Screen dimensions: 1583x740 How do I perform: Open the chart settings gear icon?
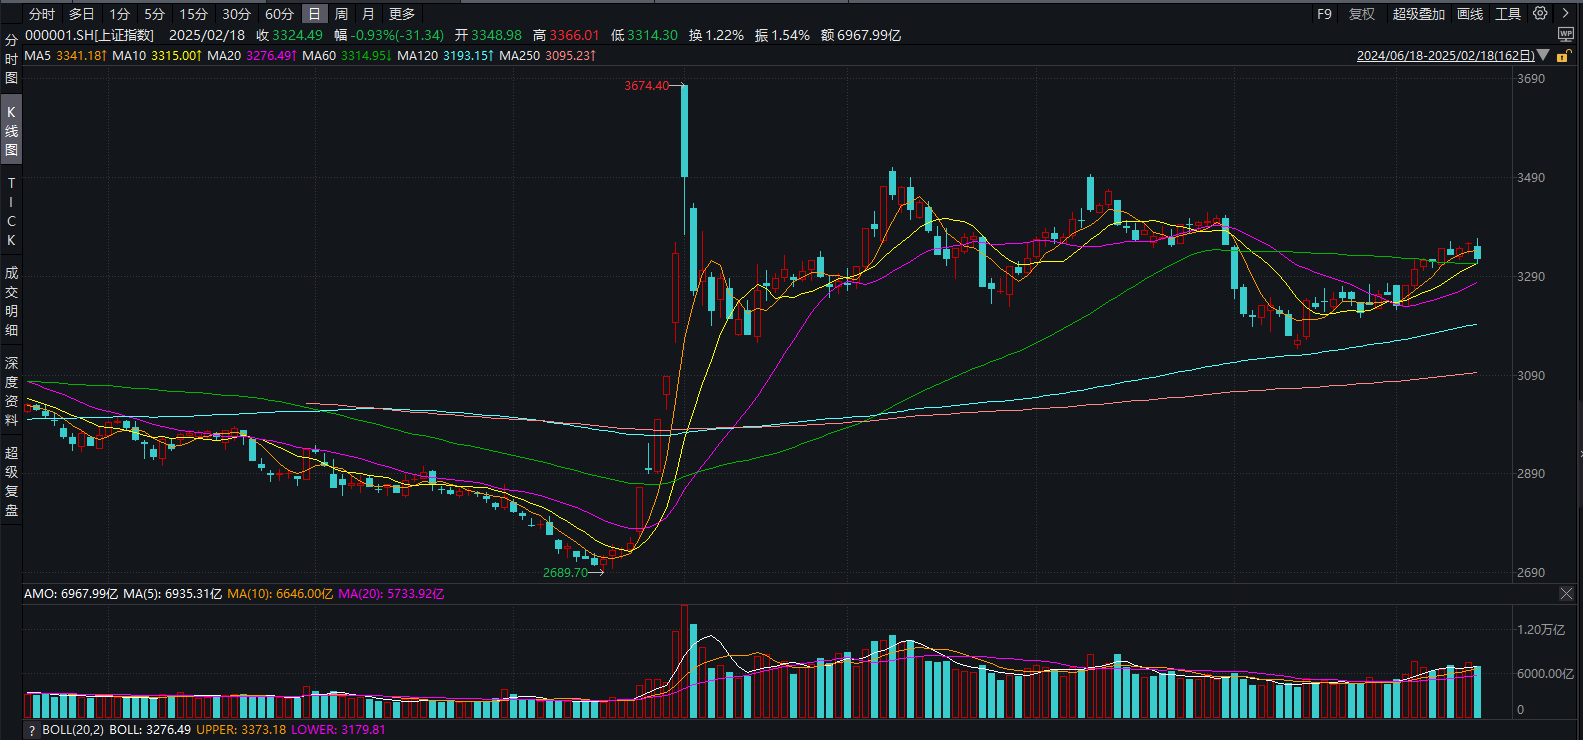[1540, 13]
